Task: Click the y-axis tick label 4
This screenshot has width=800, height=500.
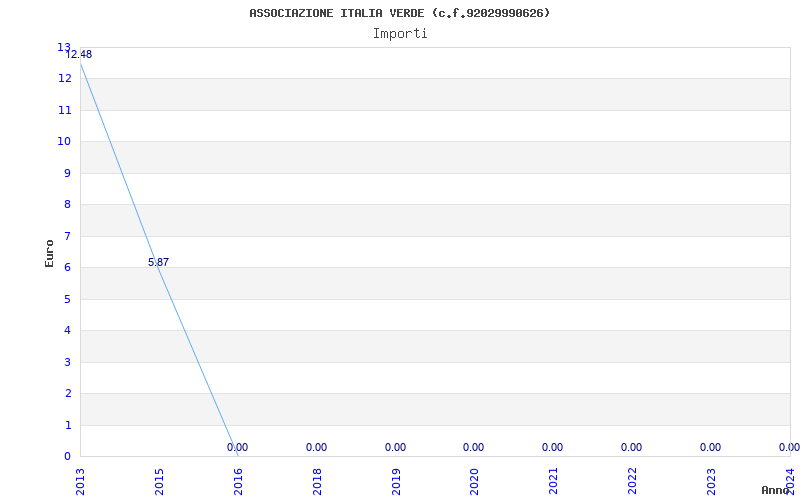Action: click(x=67, y=331)
